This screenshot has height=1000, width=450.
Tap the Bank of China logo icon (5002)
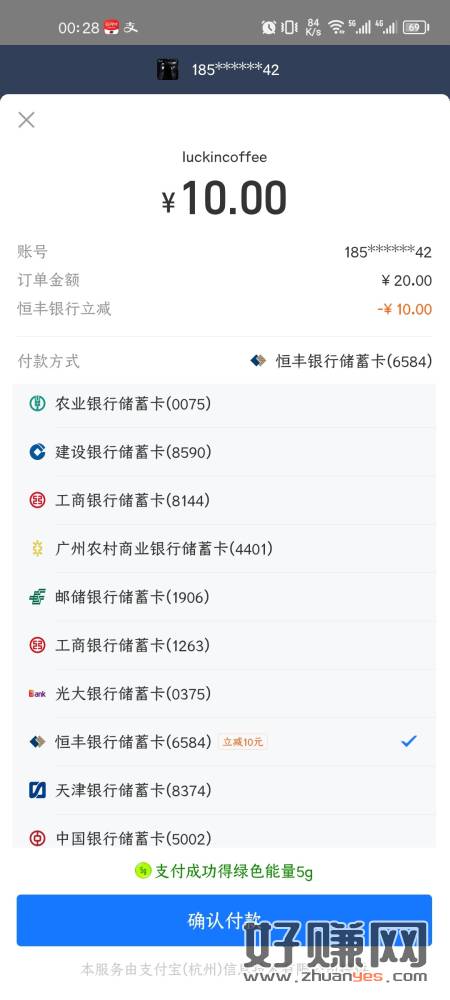click(38, 838)
